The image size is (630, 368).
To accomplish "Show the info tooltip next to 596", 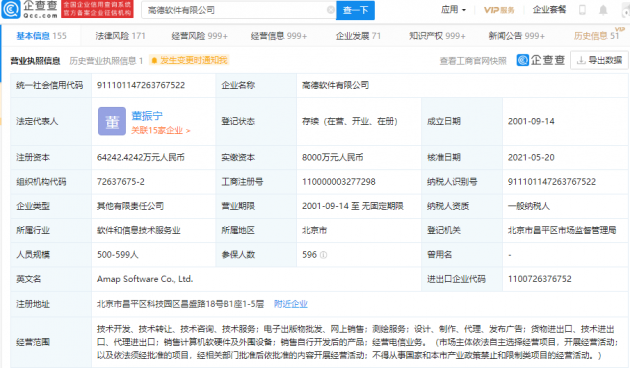I will [x=323, y=255].
